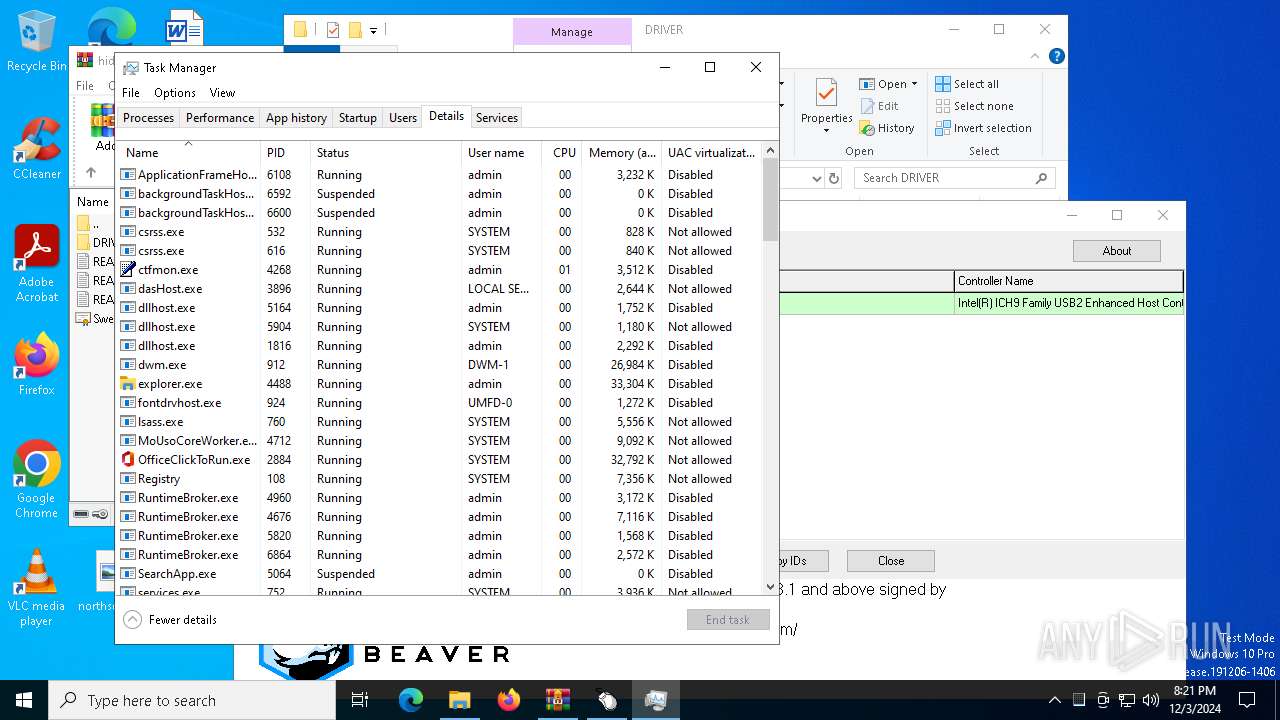The height and width of the screenshot is (720, 1280).
Task: Switch to the Processes tab
Action: pyautogui.click(x=148, y=118)
